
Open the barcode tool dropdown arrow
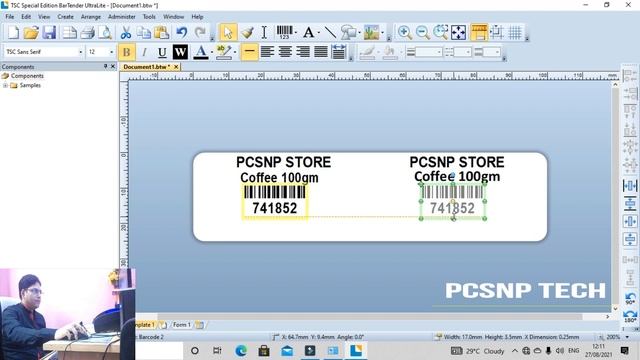(x=296, y=33)
